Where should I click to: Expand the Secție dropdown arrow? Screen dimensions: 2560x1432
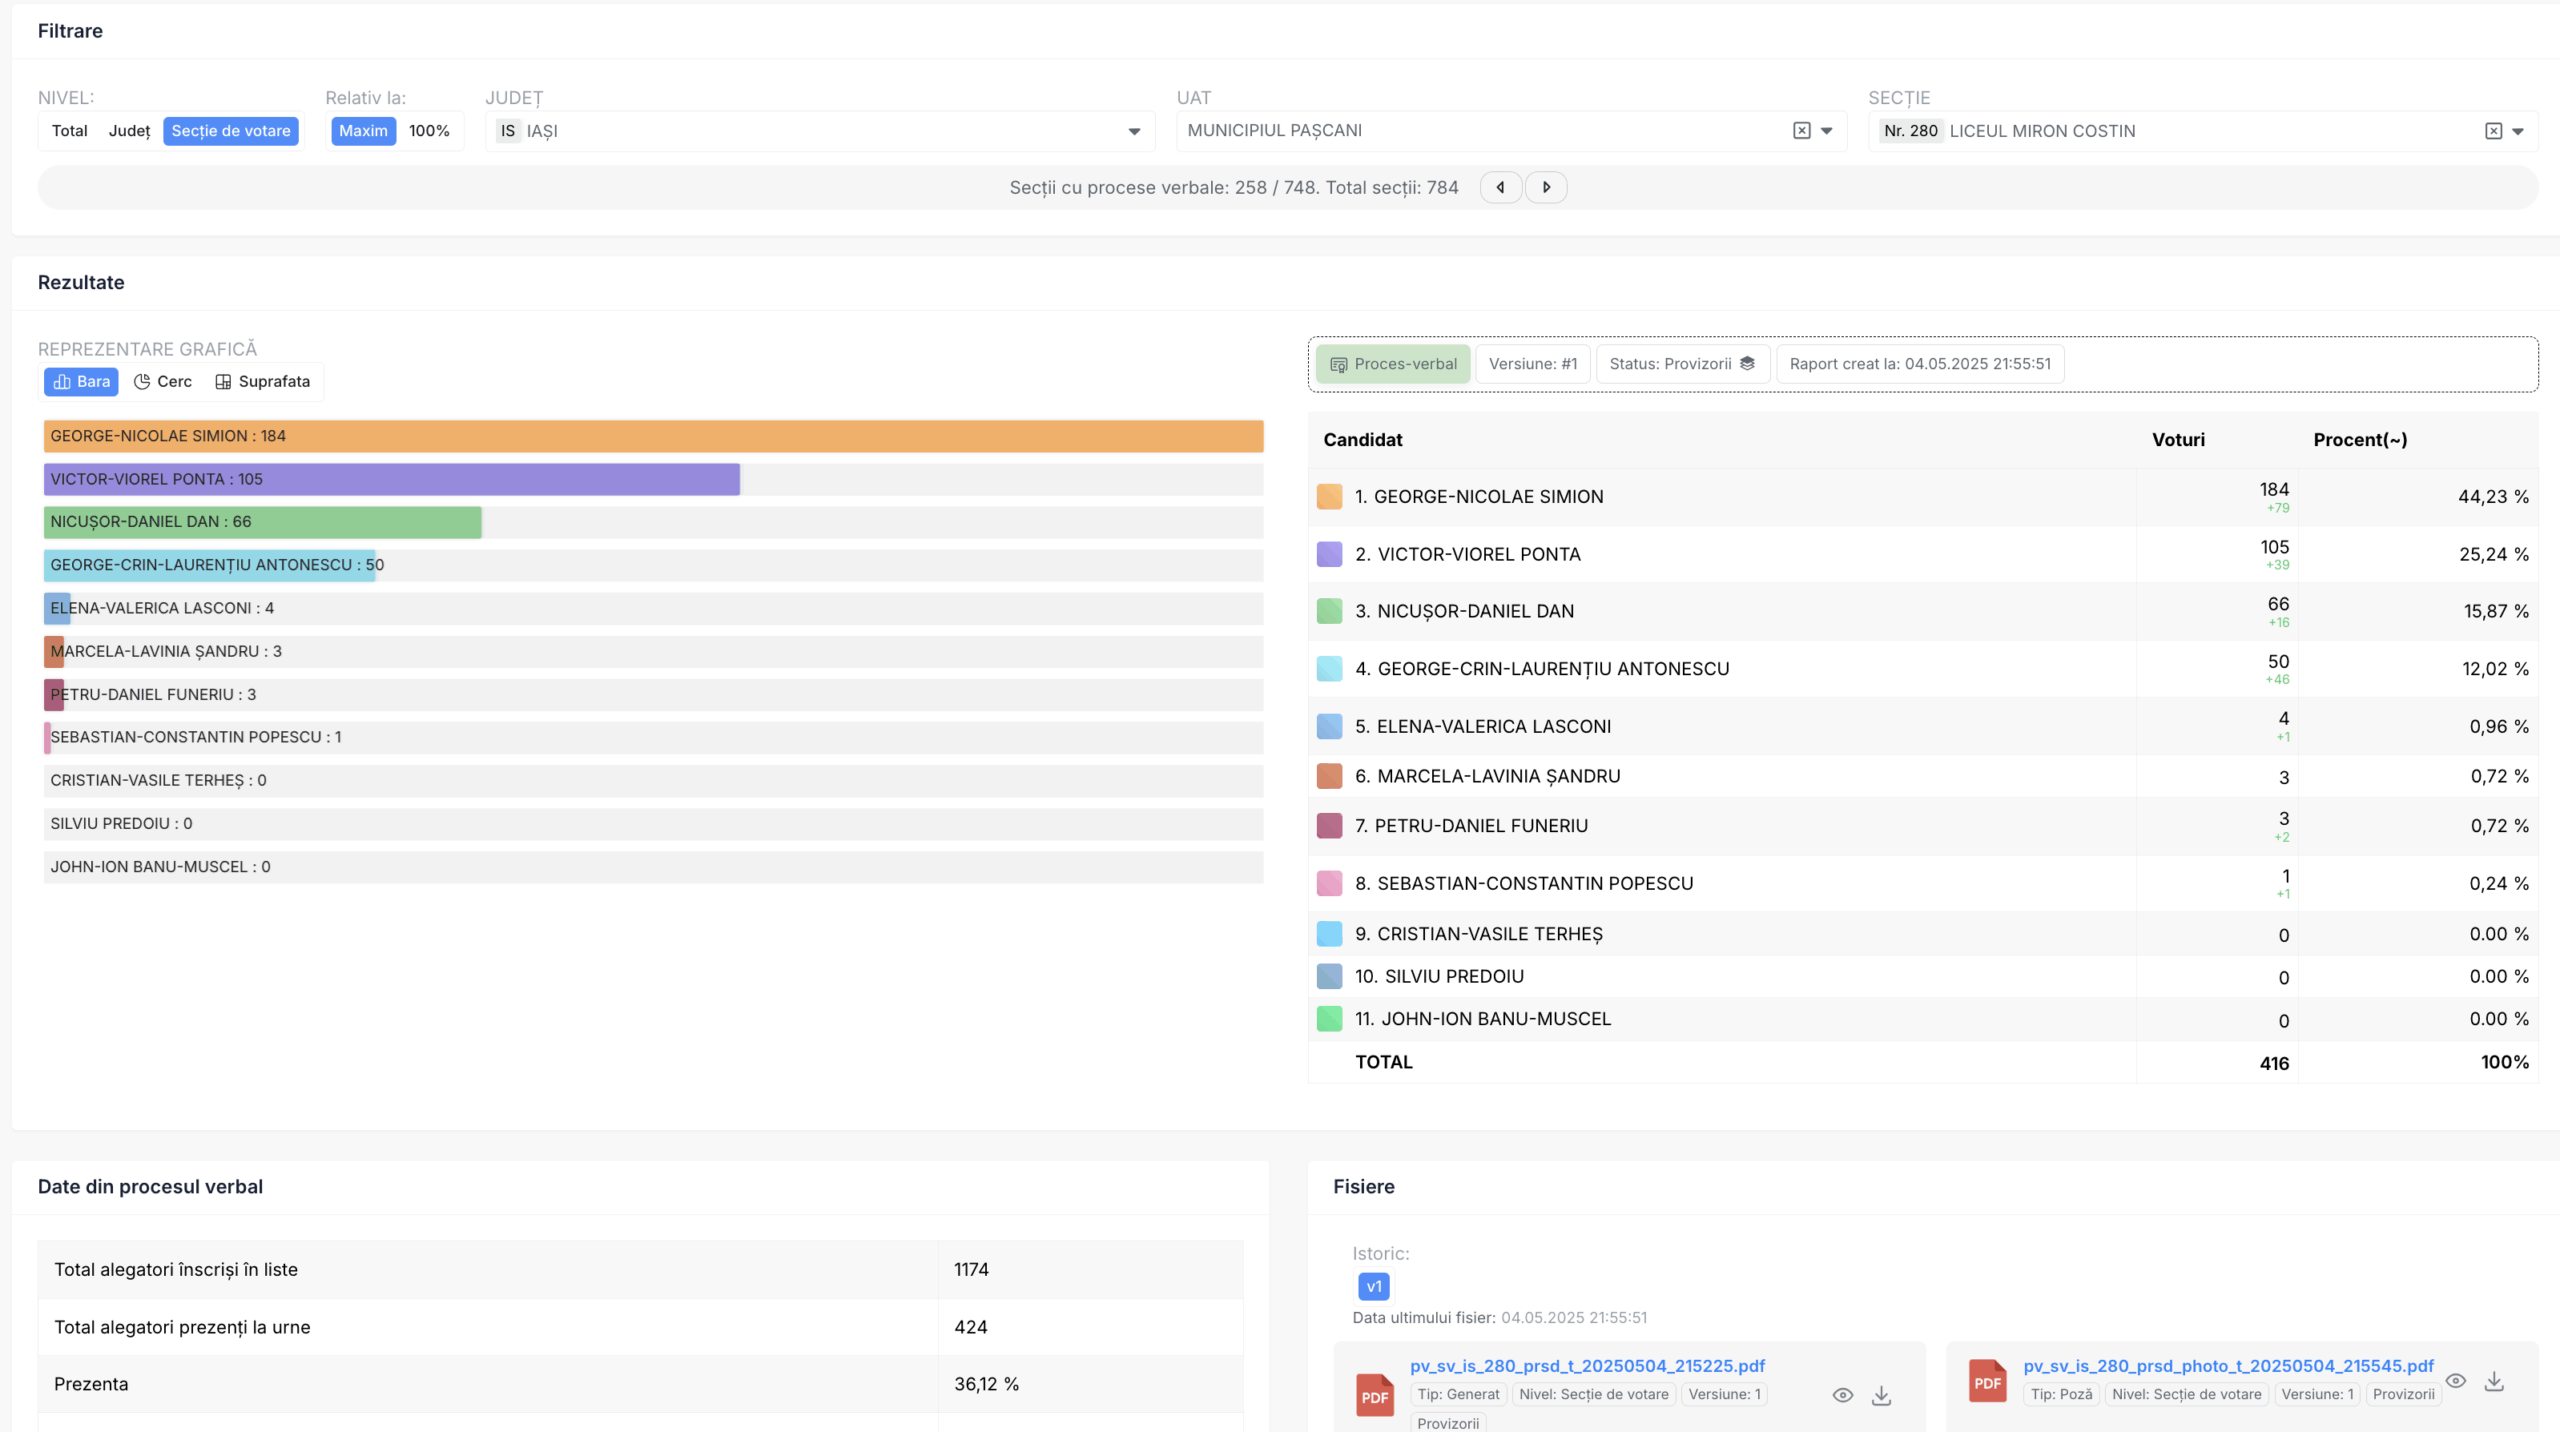click(2518, 131)
